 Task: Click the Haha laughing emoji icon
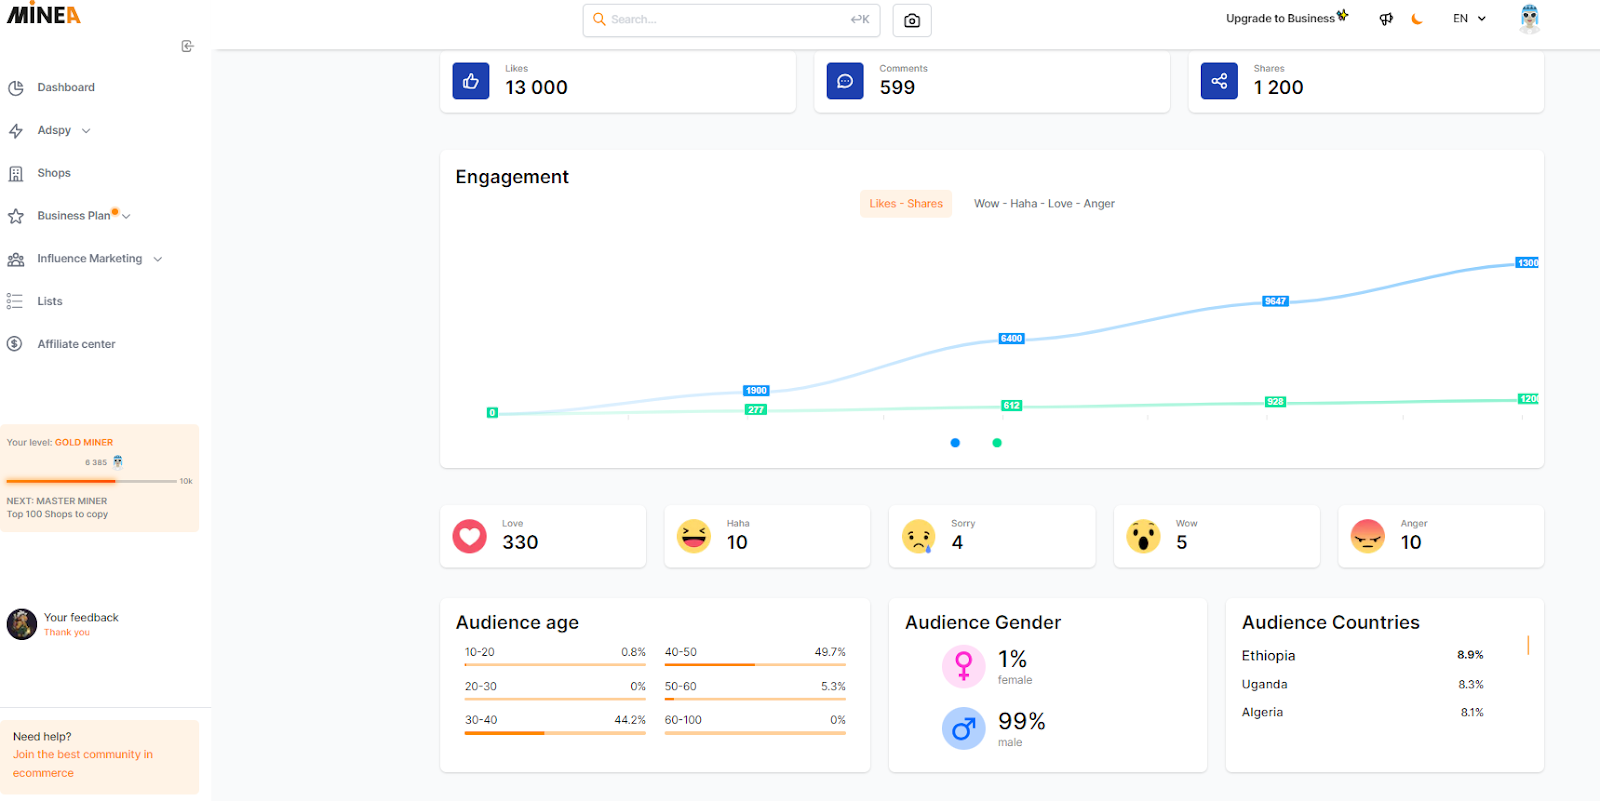(693, 536)
